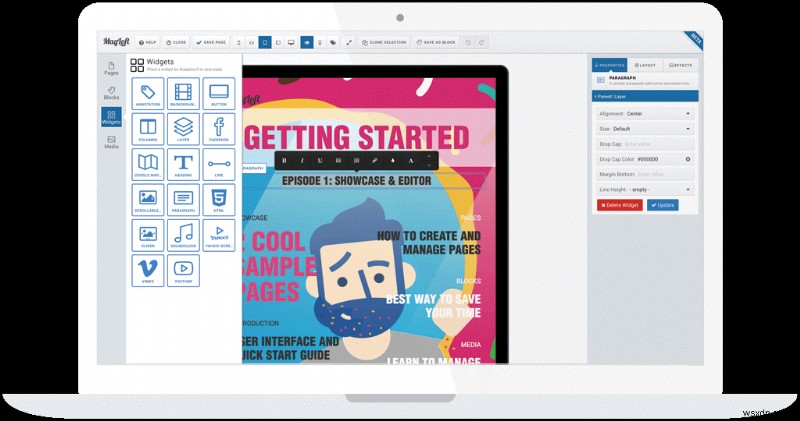The width and height of the screenshot is (800, 421).
Task: Click the red Delete Widget button
Action: [620, 205]
